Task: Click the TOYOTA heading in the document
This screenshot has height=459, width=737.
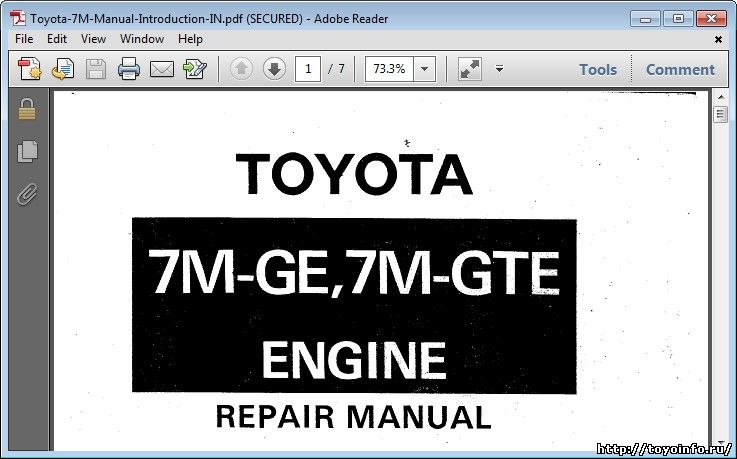Action: coord(354,174)
